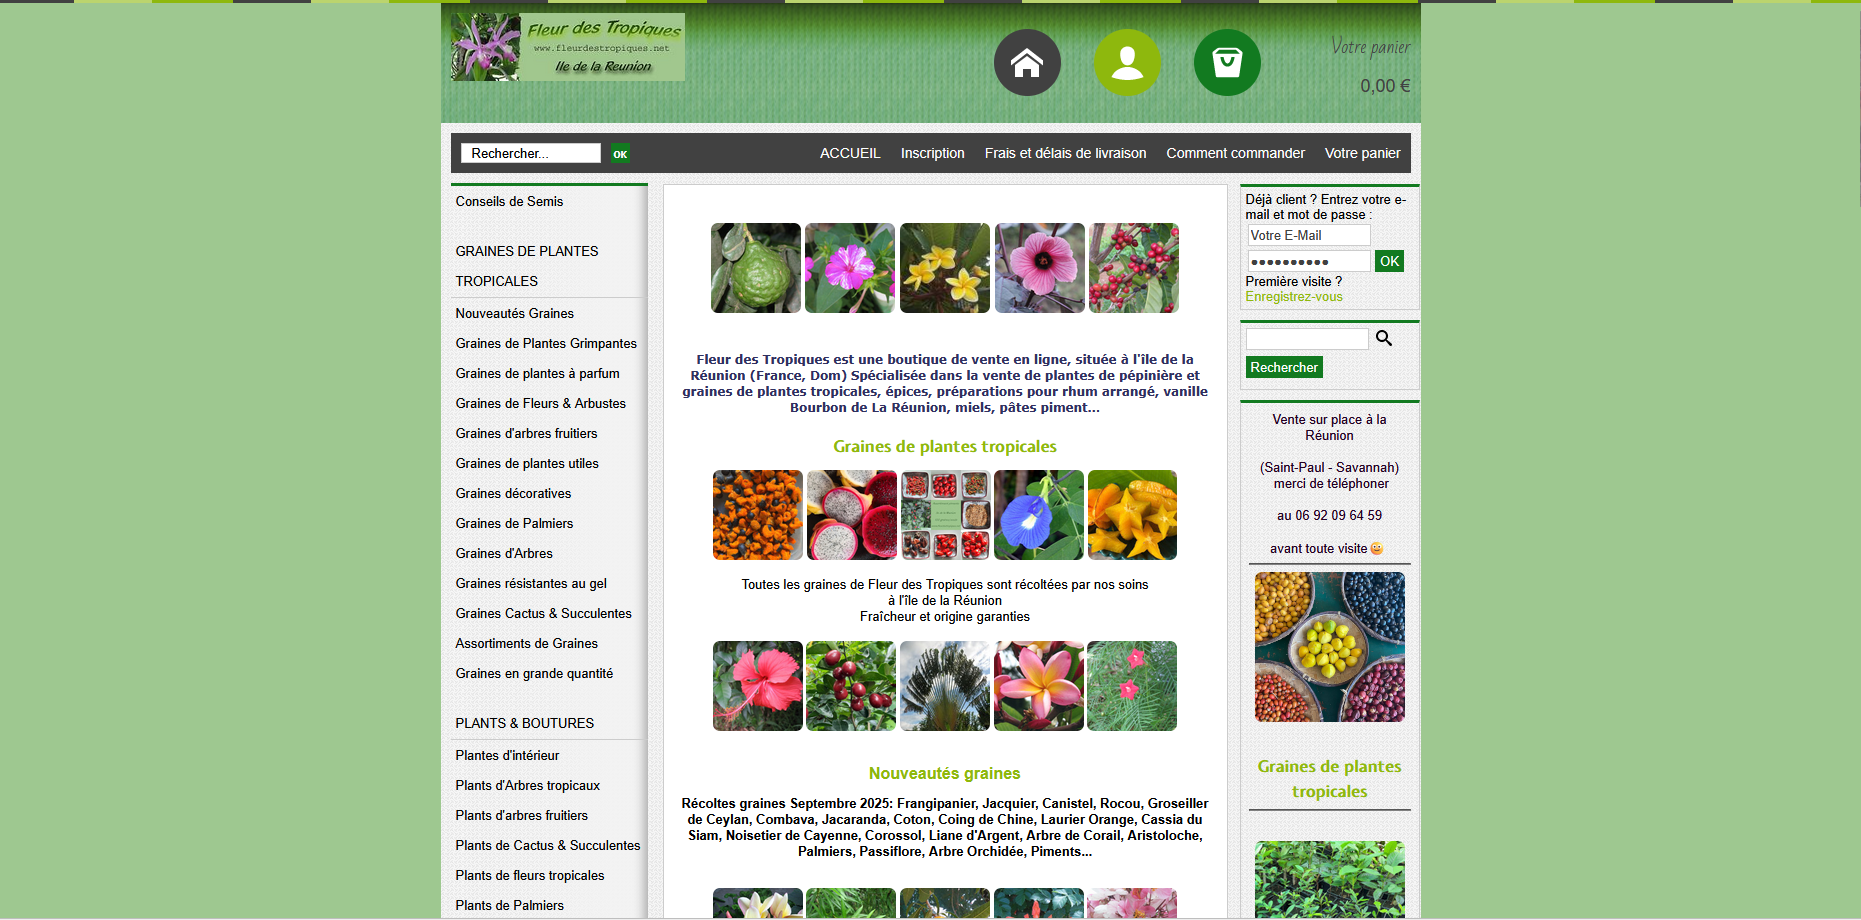Open Plantes d'intérieur category
1861x920 pixels.
507,755
